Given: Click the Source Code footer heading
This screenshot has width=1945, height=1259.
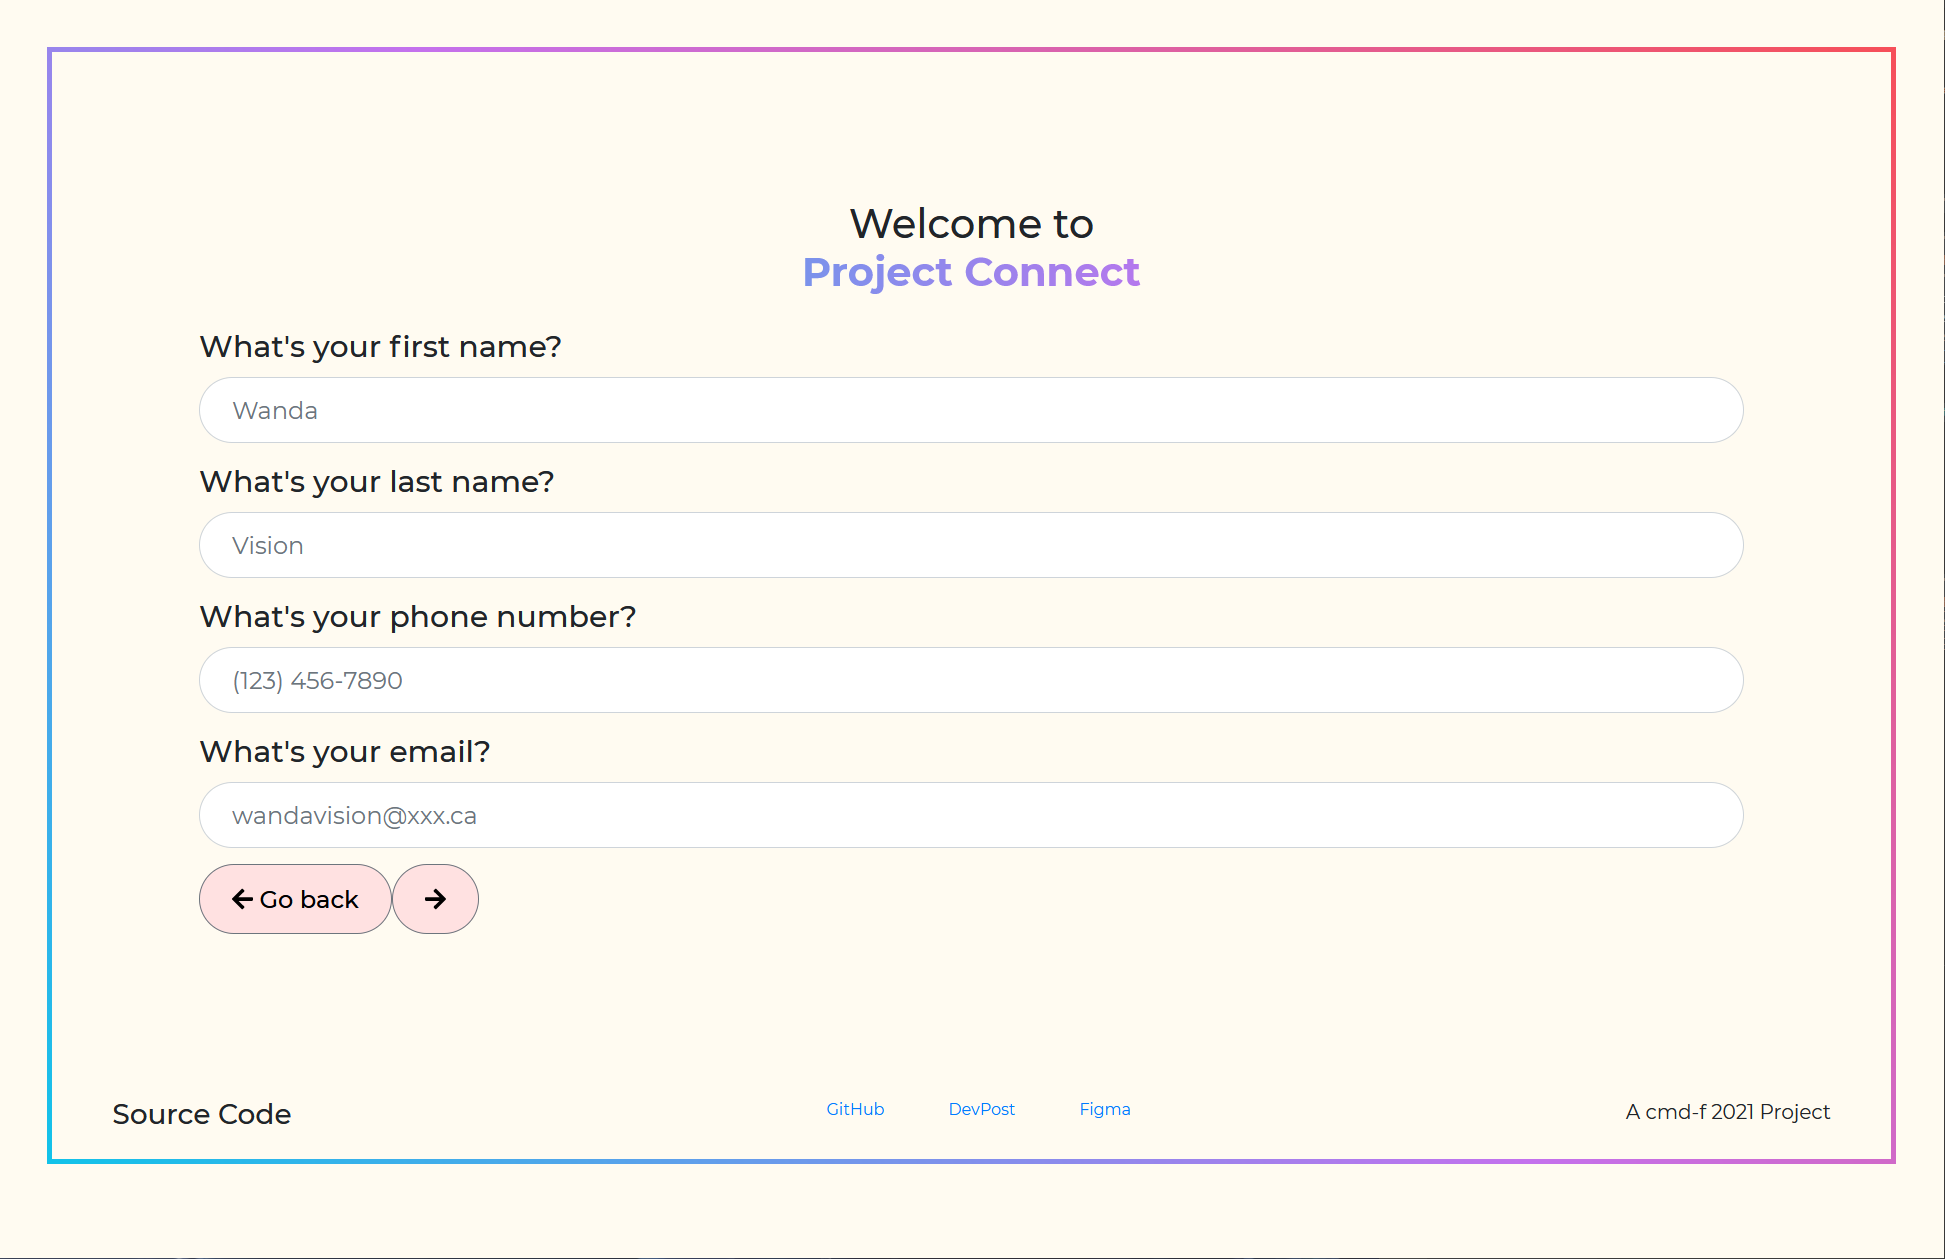Looking at the screenshot, I should click(201, 1114).
